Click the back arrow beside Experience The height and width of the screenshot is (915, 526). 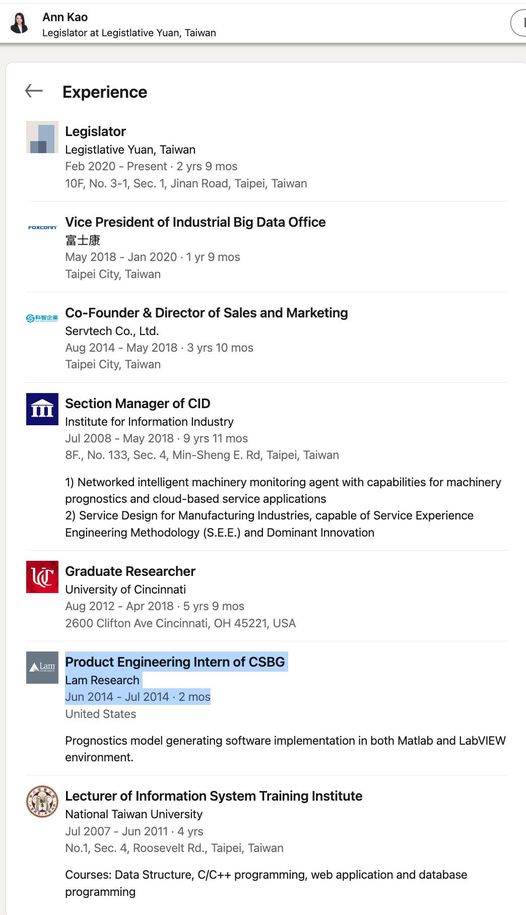tap(34, 90)
